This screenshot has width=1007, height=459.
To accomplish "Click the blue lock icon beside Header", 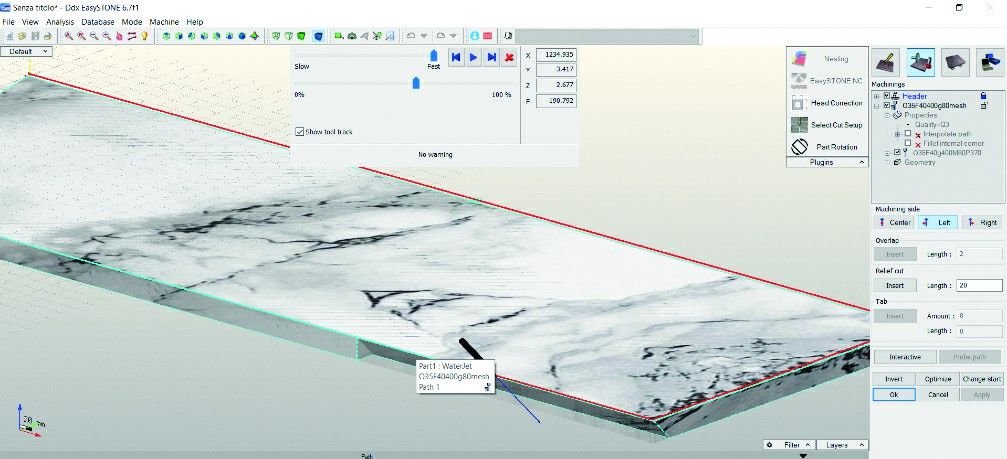I will coord(983,96).
